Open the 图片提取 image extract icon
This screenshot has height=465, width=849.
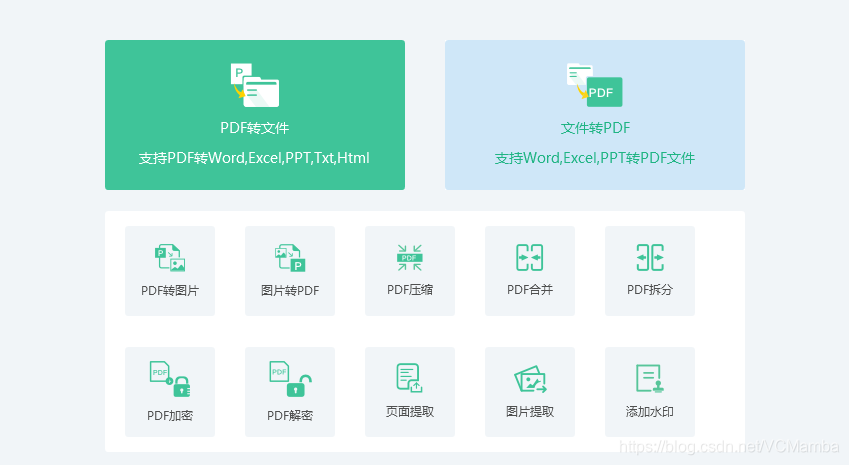pyautogui.click(x=530, y=379)
